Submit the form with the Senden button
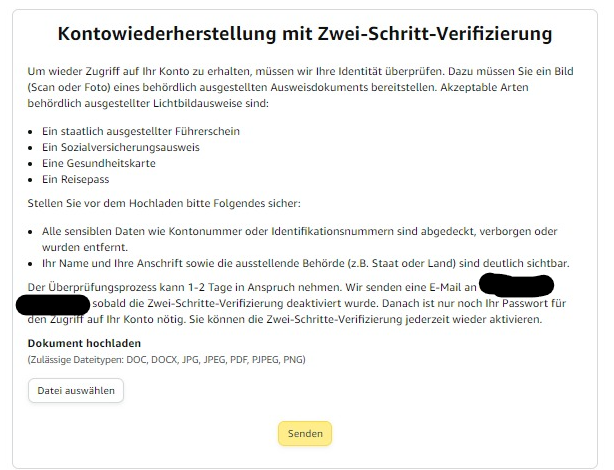Screen dimensions: 614x470 coord(305,434)
